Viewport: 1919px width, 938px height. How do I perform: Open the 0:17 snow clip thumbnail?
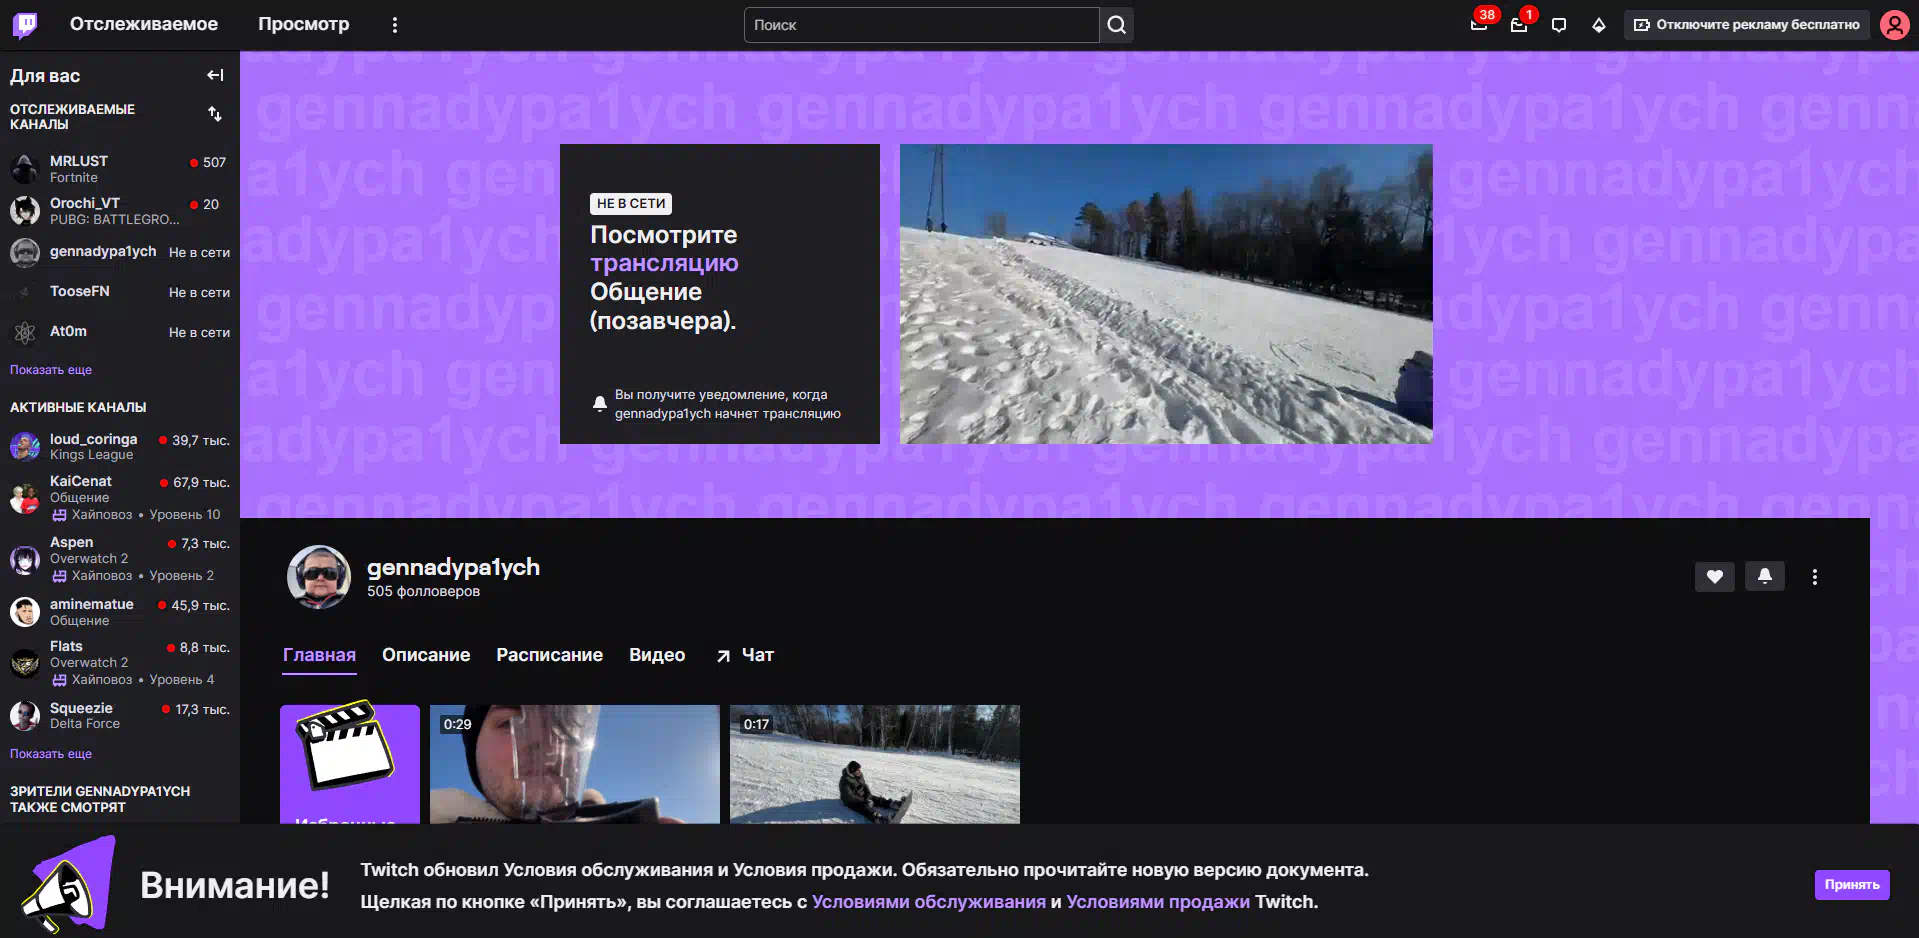coord(875,764)
